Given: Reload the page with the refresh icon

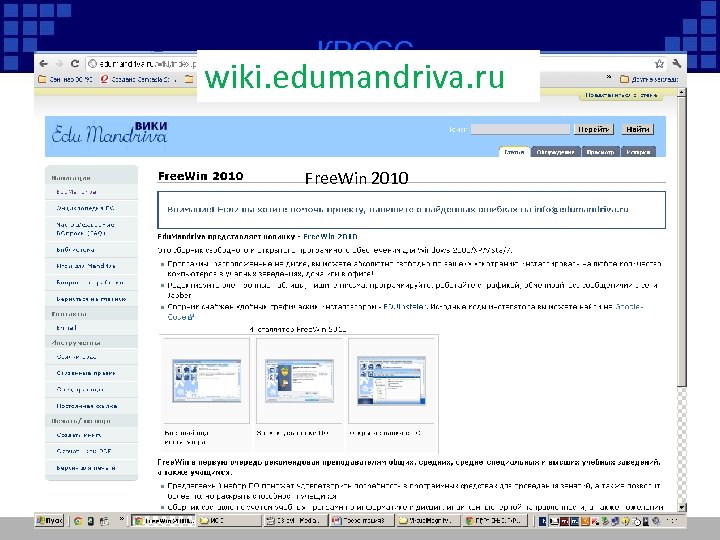Looking at the screenshot, I should 75,63.
